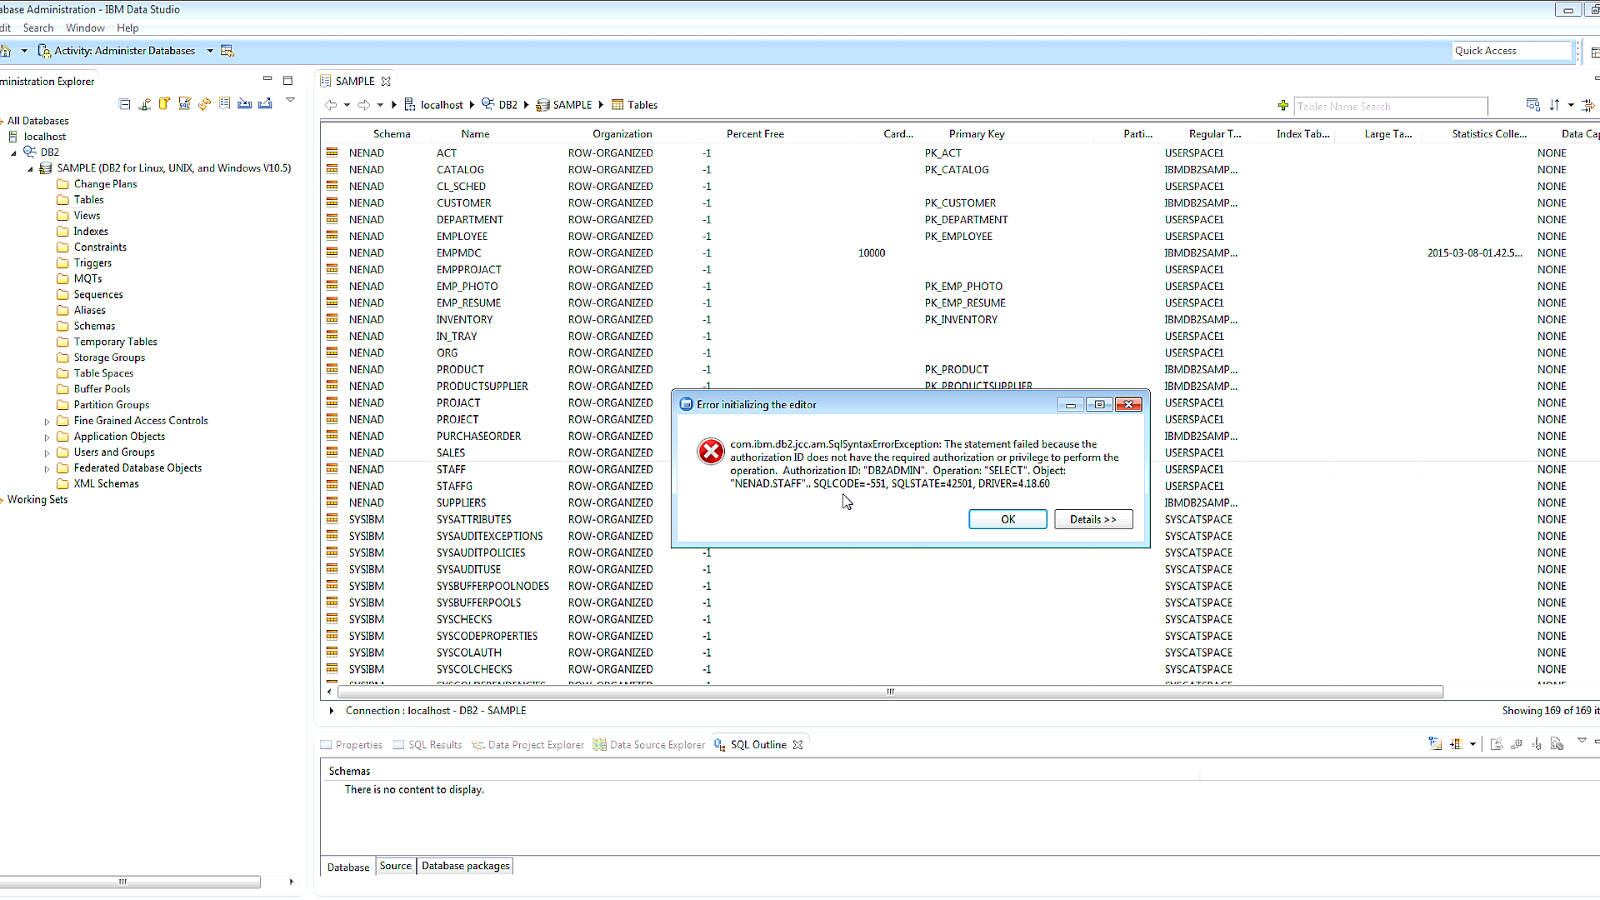Expand the Application Objects folder
Viewport: 1600px width, 900px height.
pos(47,437)
